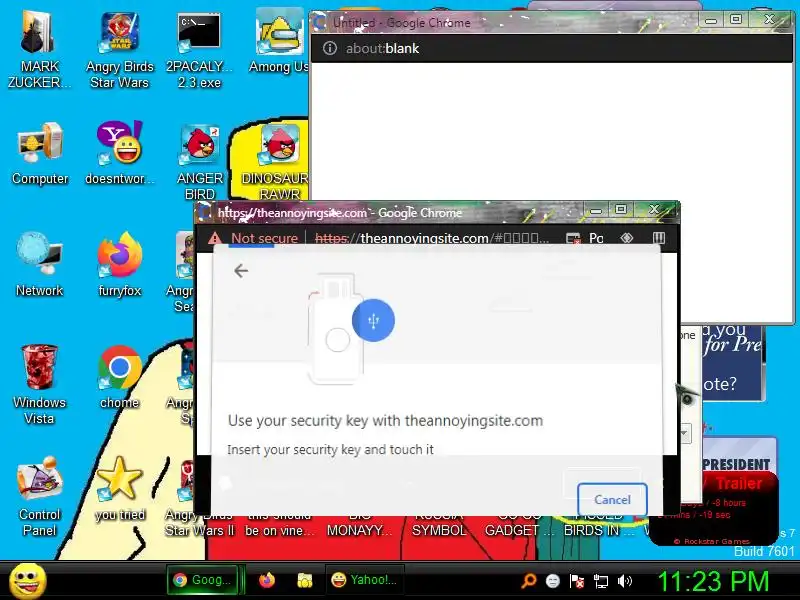Click 'Use your security key with theannoyingsite.com' heading
This screenshot has width=800, height=600.
tap(385, 421)
